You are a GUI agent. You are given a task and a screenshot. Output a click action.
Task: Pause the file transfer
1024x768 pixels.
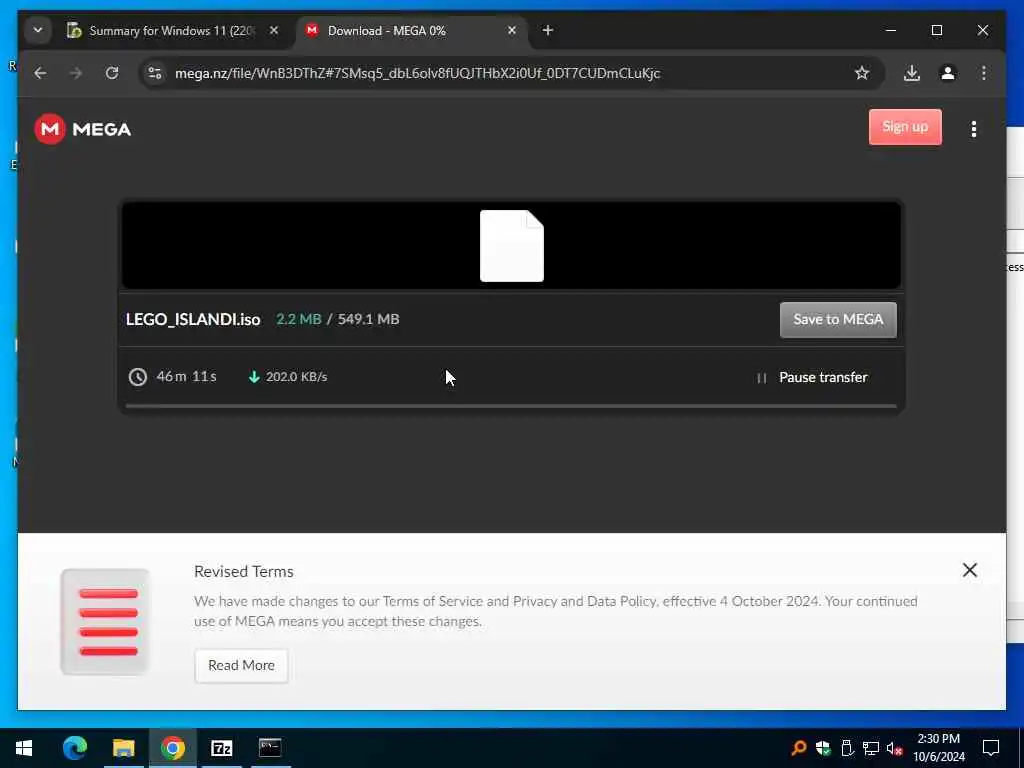[812, 377]
